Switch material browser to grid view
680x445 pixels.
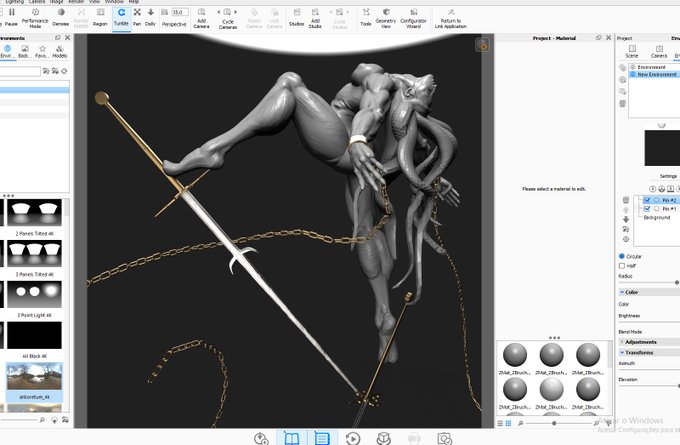[x=508, y=423]
